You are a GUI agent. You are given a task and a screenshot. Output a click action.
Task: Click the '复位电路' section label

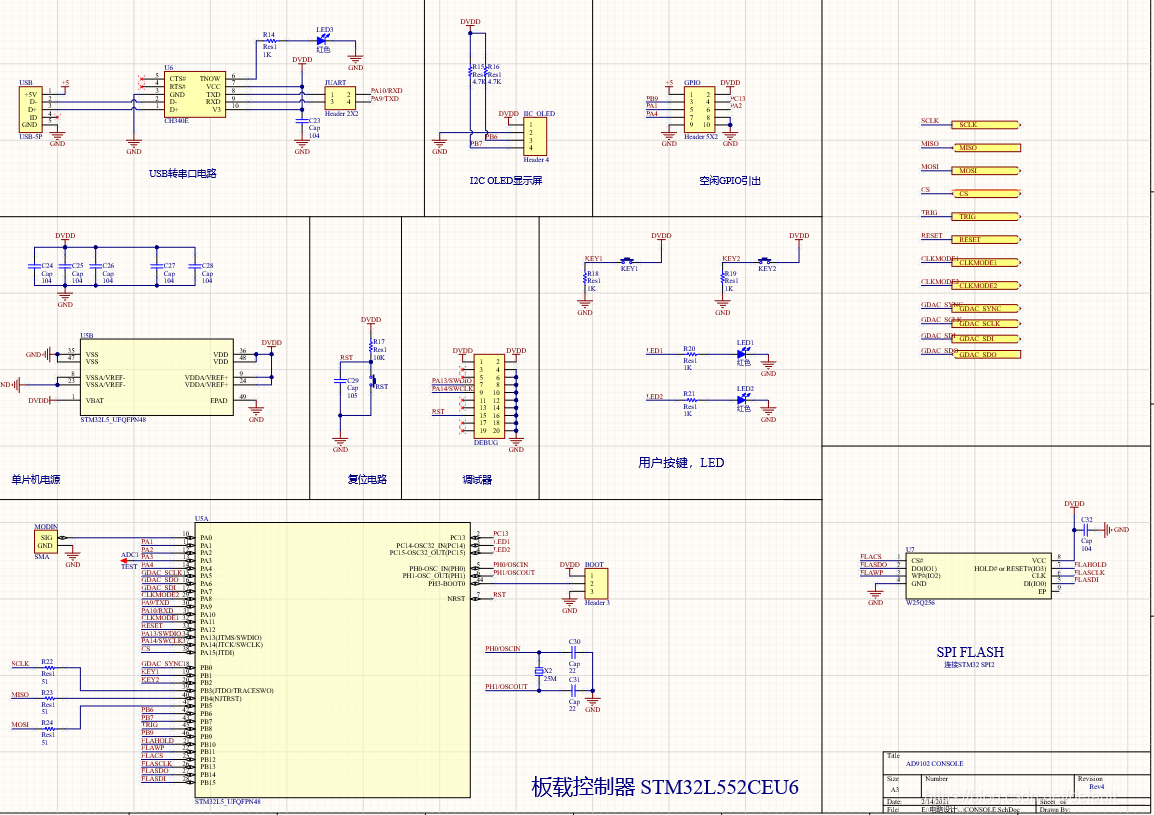(367, 479)
